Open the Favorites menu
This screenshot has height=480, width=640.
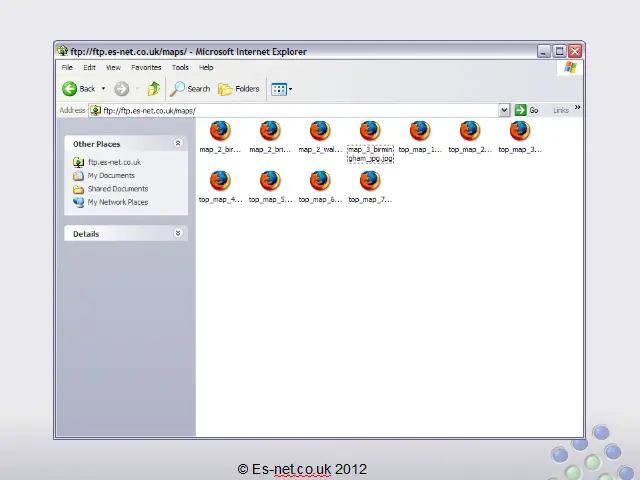click(146, 67)
